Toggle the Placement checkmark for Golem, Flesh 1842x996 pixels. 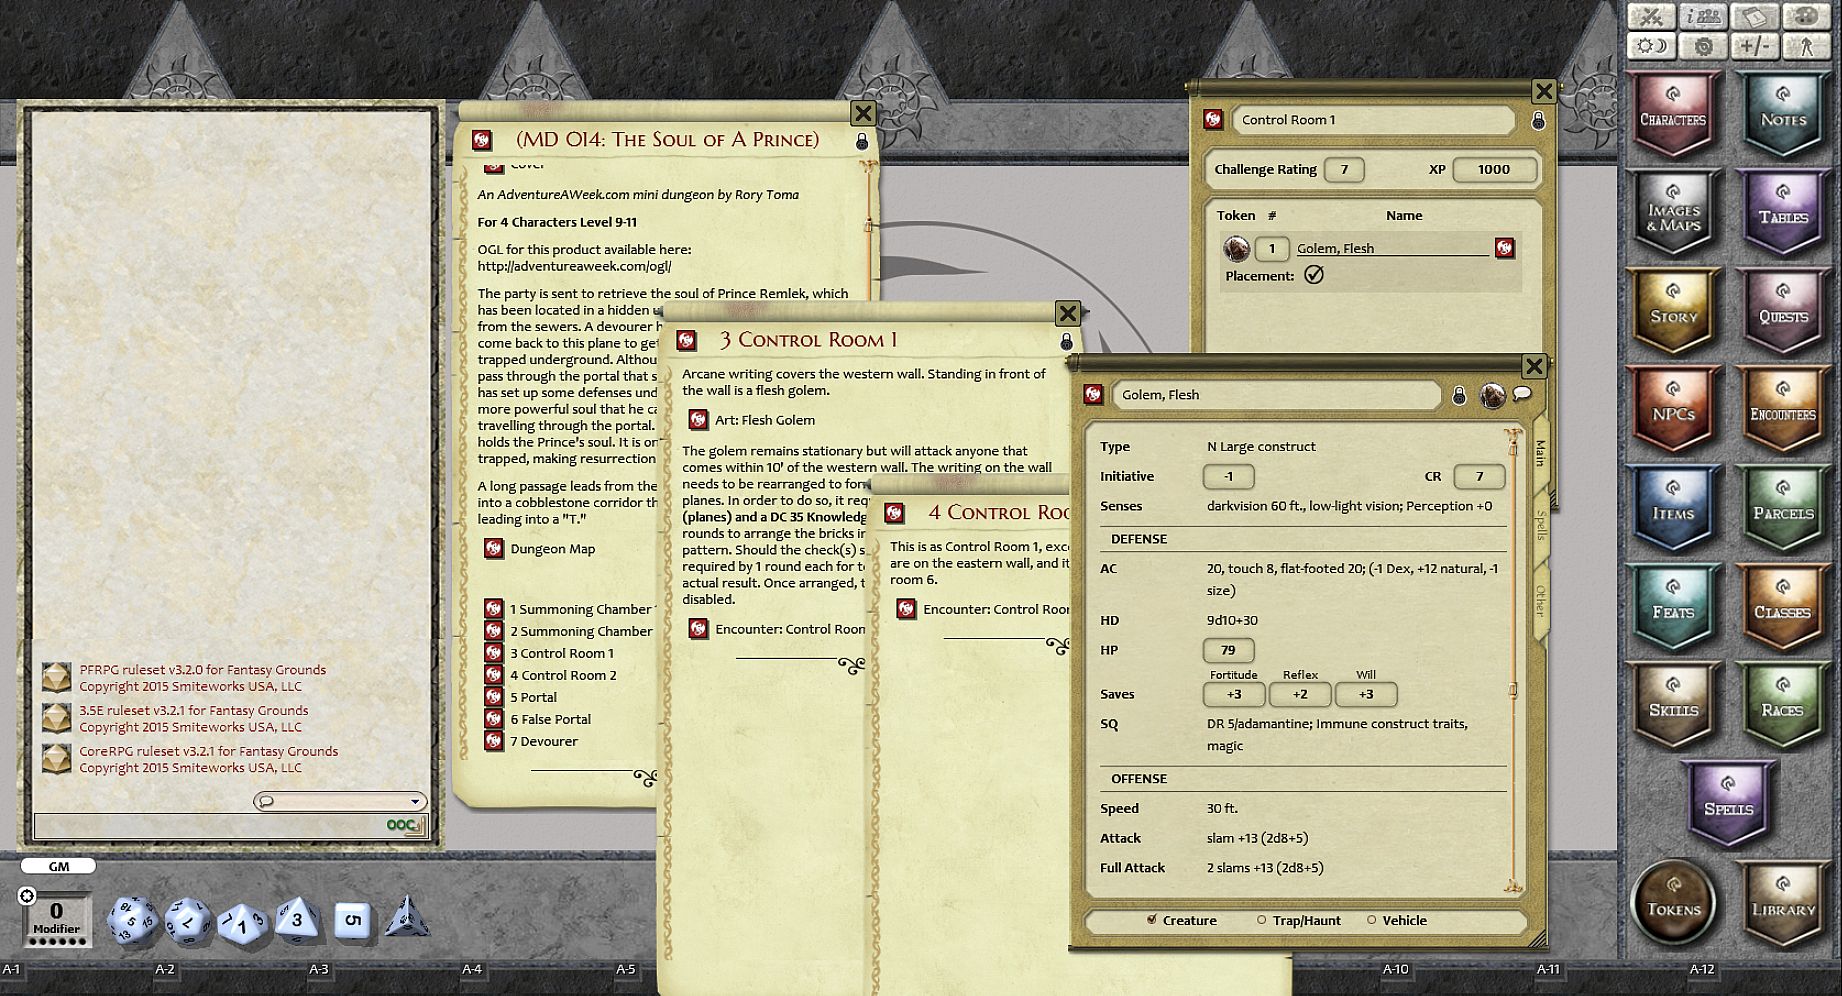pos(1314,275)
